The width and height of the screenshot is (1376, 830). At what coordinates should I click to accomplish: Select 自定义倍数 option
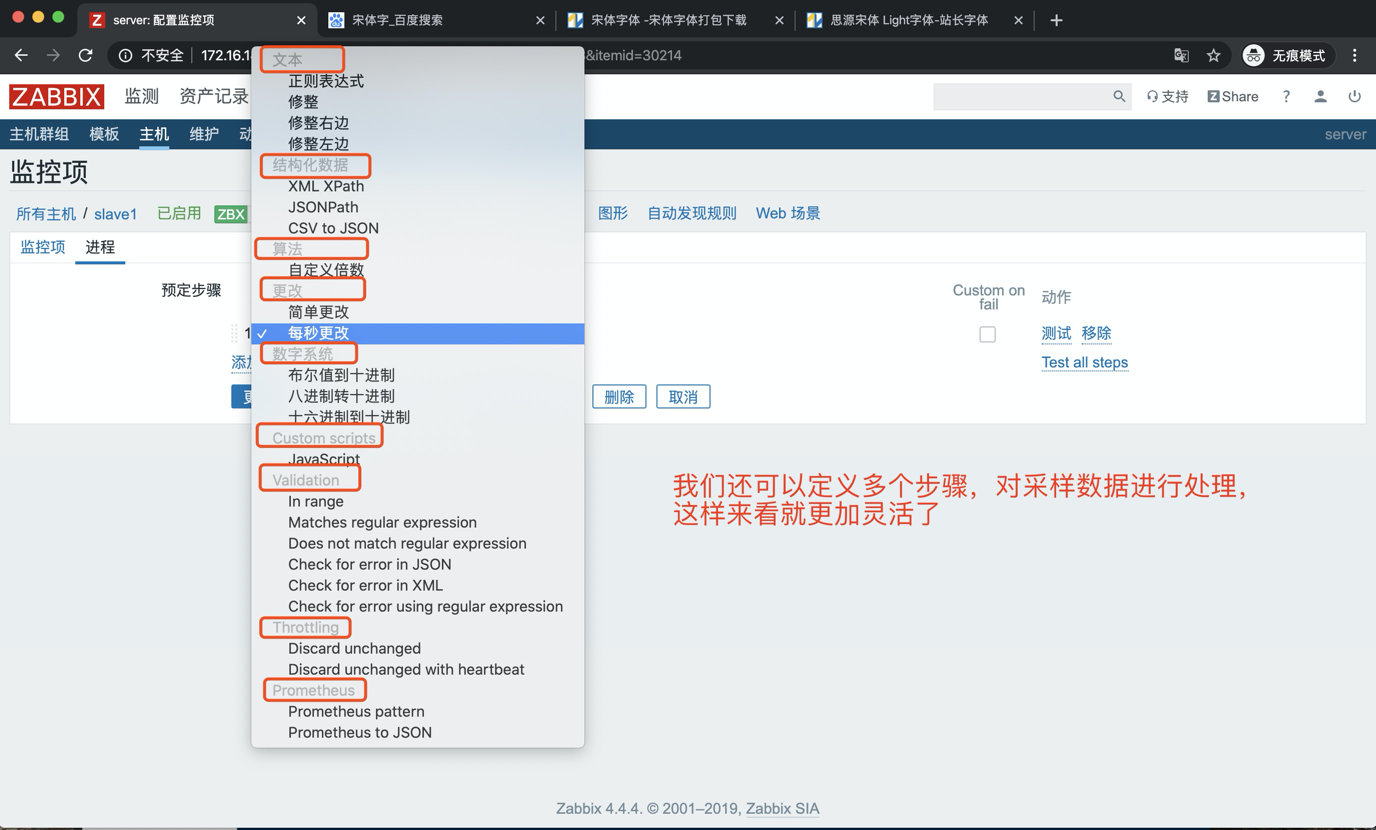326,270
